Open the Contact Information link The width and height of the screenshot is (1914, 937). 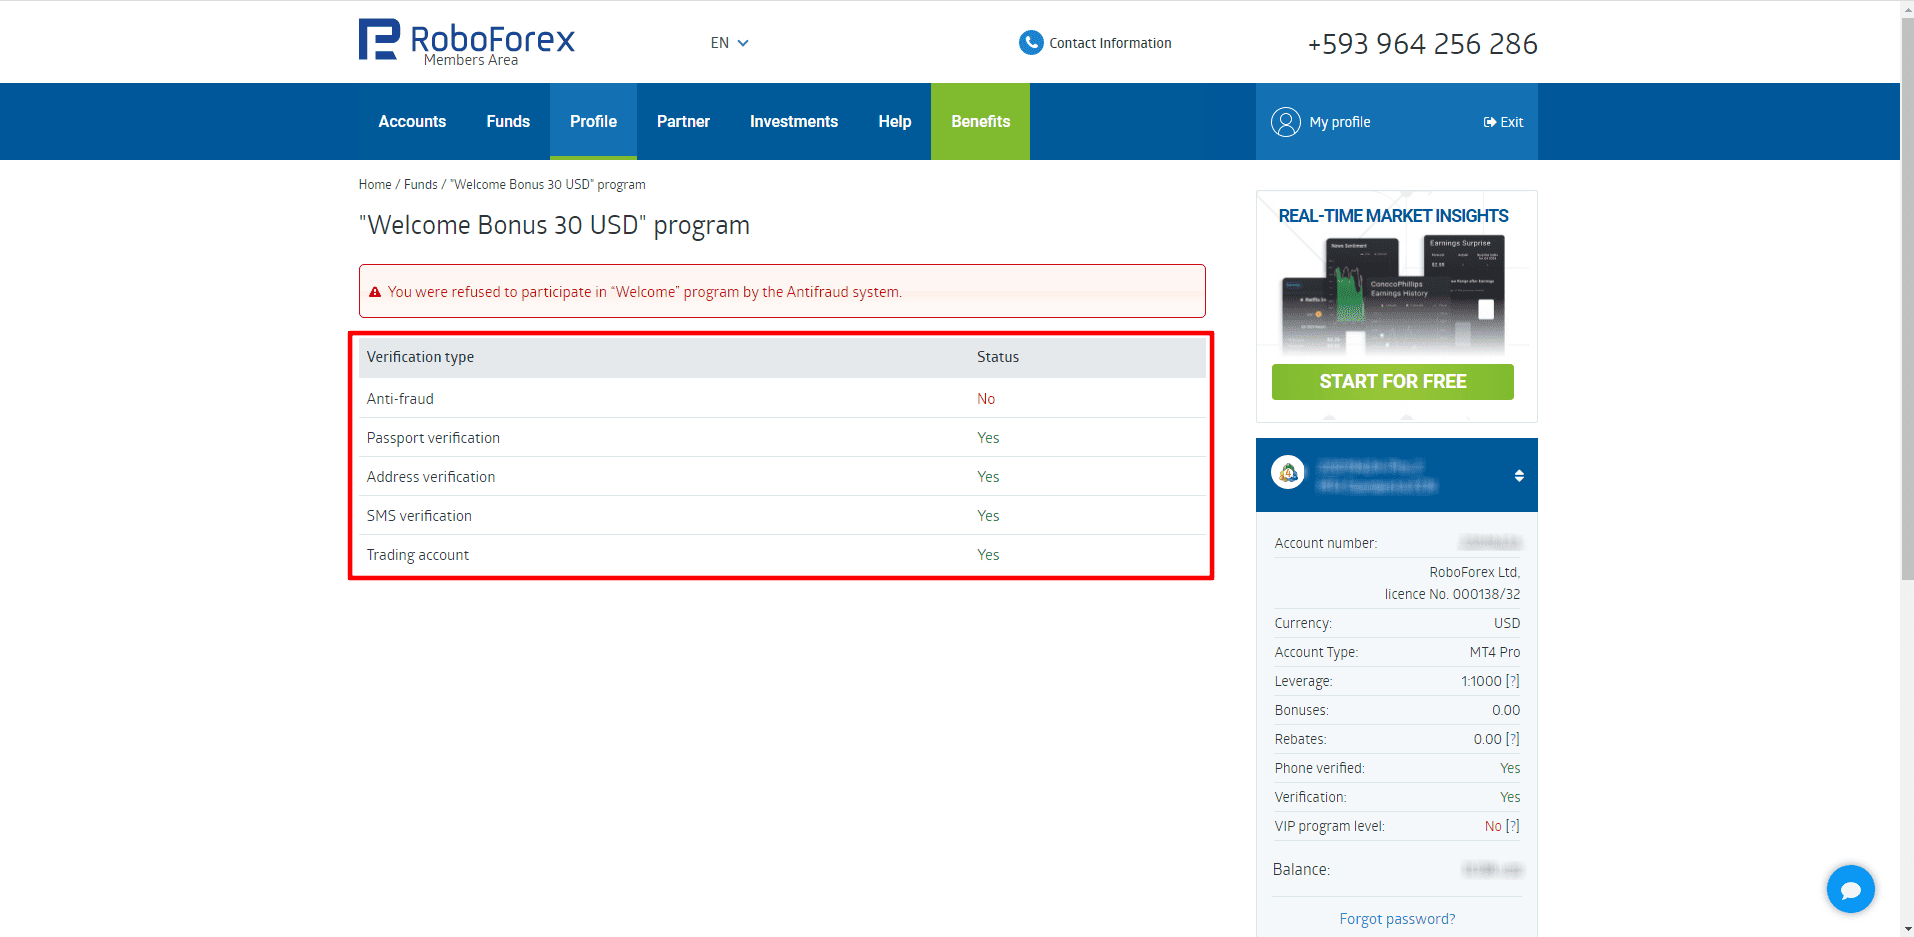1110,43
